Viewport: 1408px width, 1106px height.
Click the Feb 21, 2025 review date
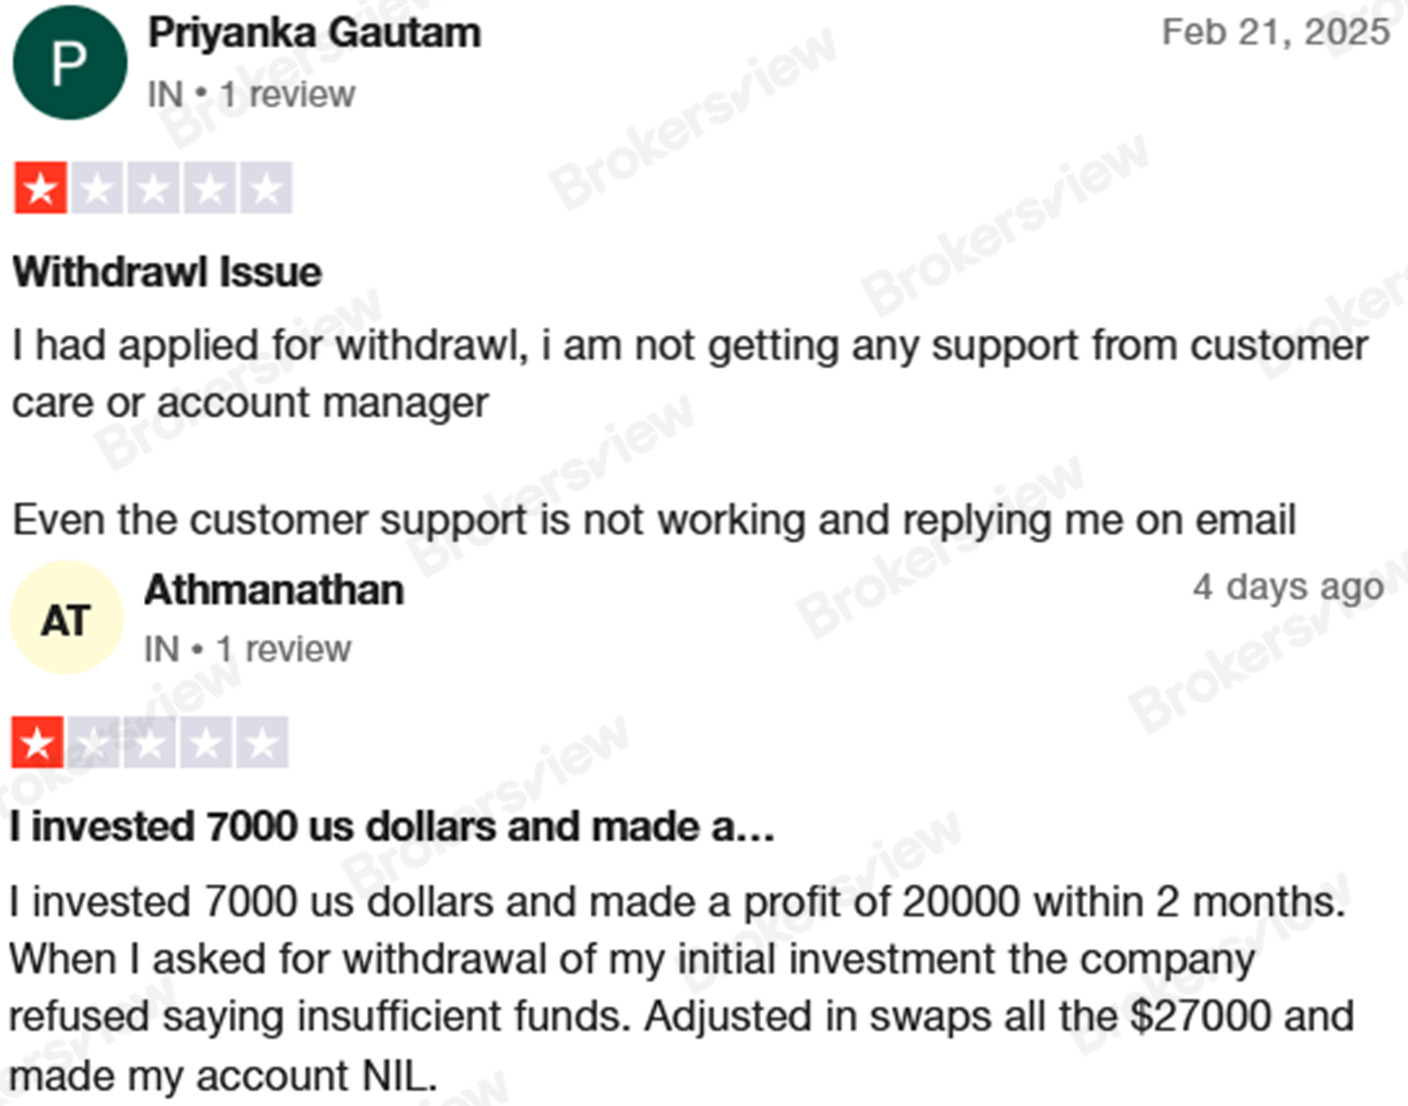tap(1275, 32)
